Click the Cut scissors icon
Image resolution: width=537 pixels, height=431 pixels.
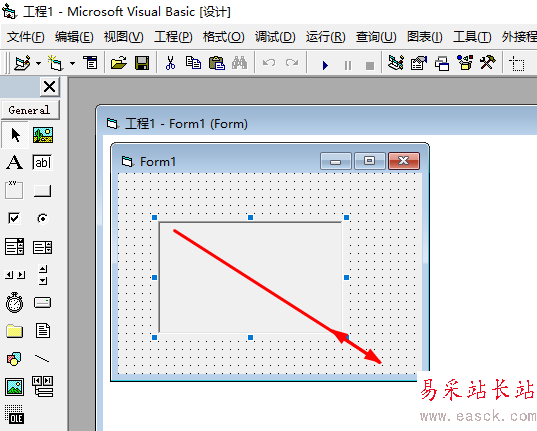[170, 63]
